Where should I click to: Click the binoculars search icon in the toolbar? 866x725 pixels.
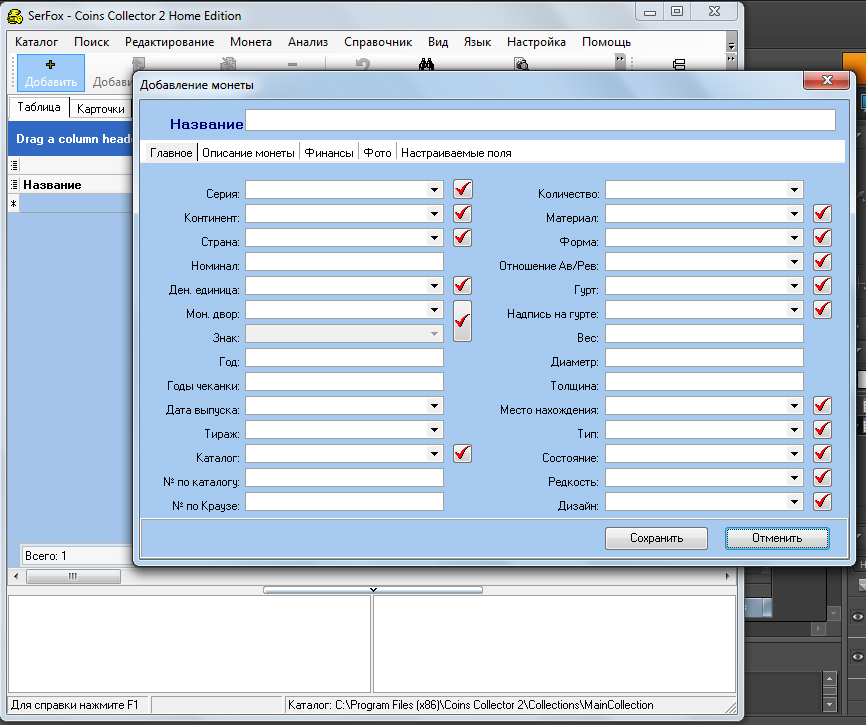tap(426, 65)
